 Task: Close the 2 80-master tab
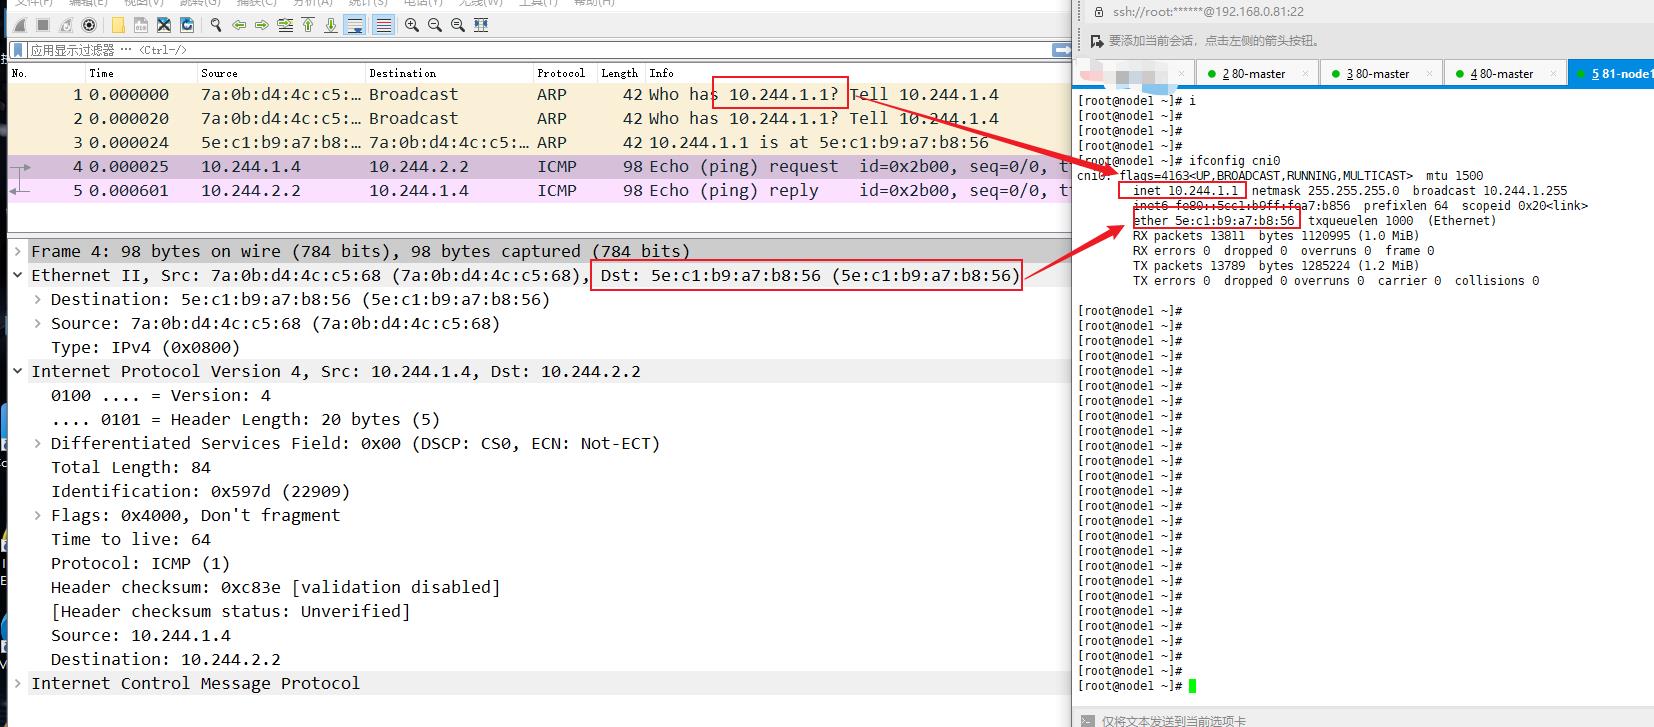point(1305,74)
